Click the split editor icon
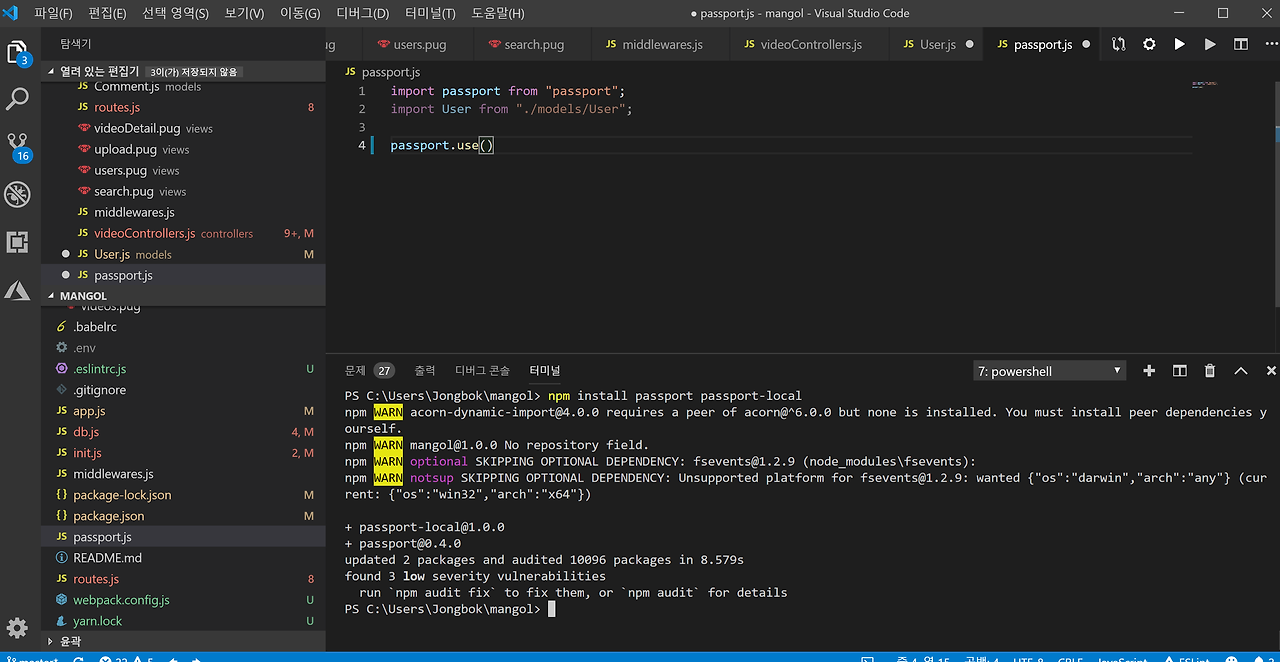This screenshot has height=662, width=1280. point(1240,45)
